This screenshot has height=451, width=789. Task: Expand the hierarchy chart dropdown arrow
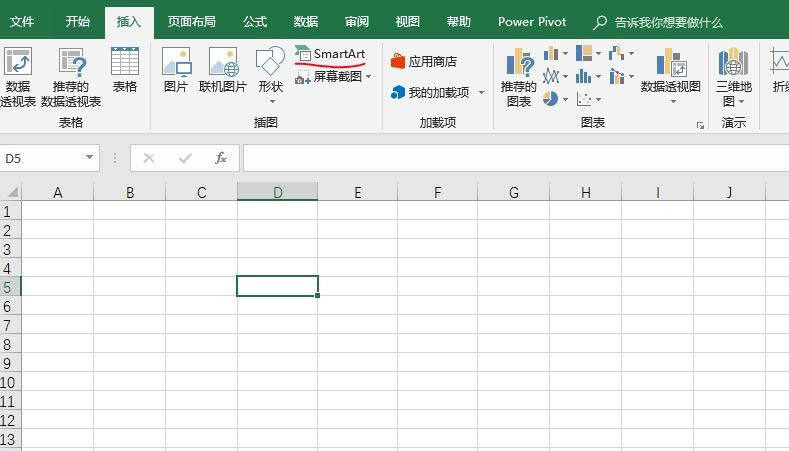598,53
